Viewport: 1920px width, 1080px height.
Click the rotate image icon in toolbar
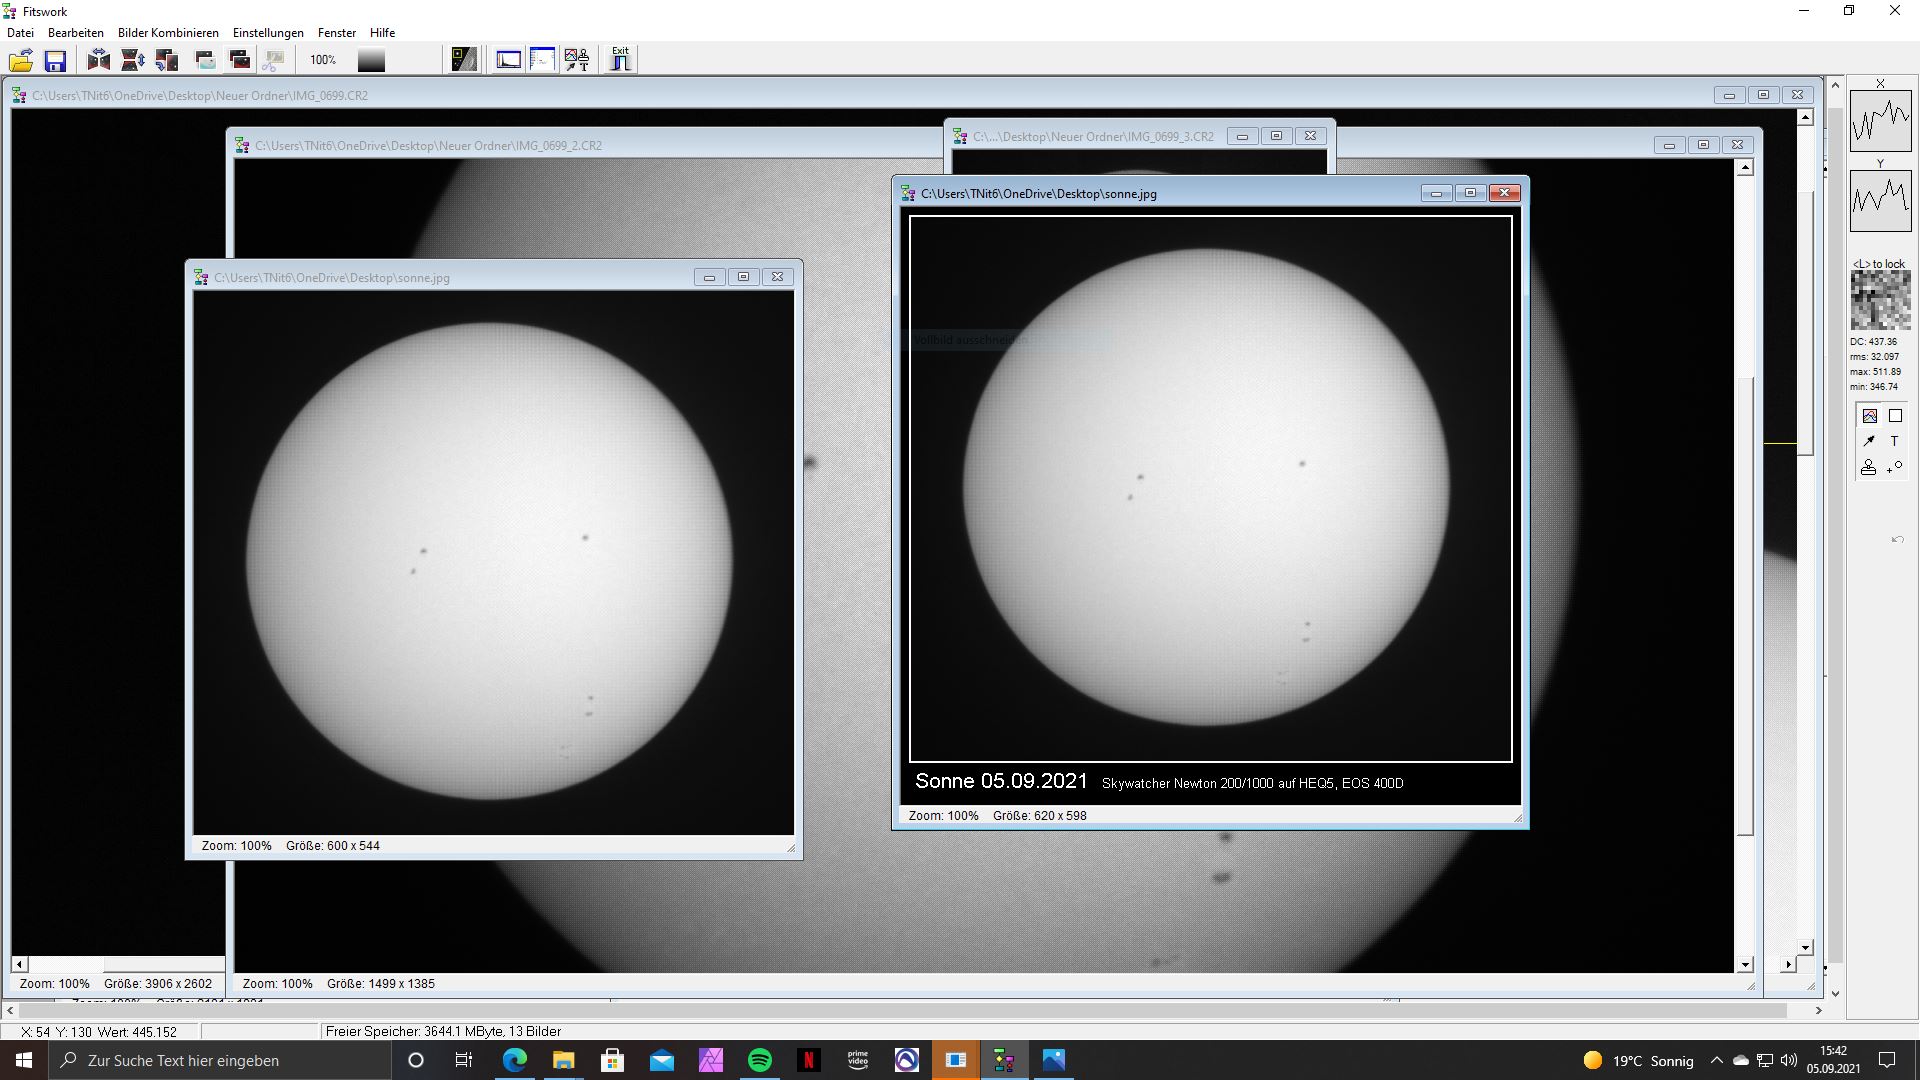tap(167, 61)
